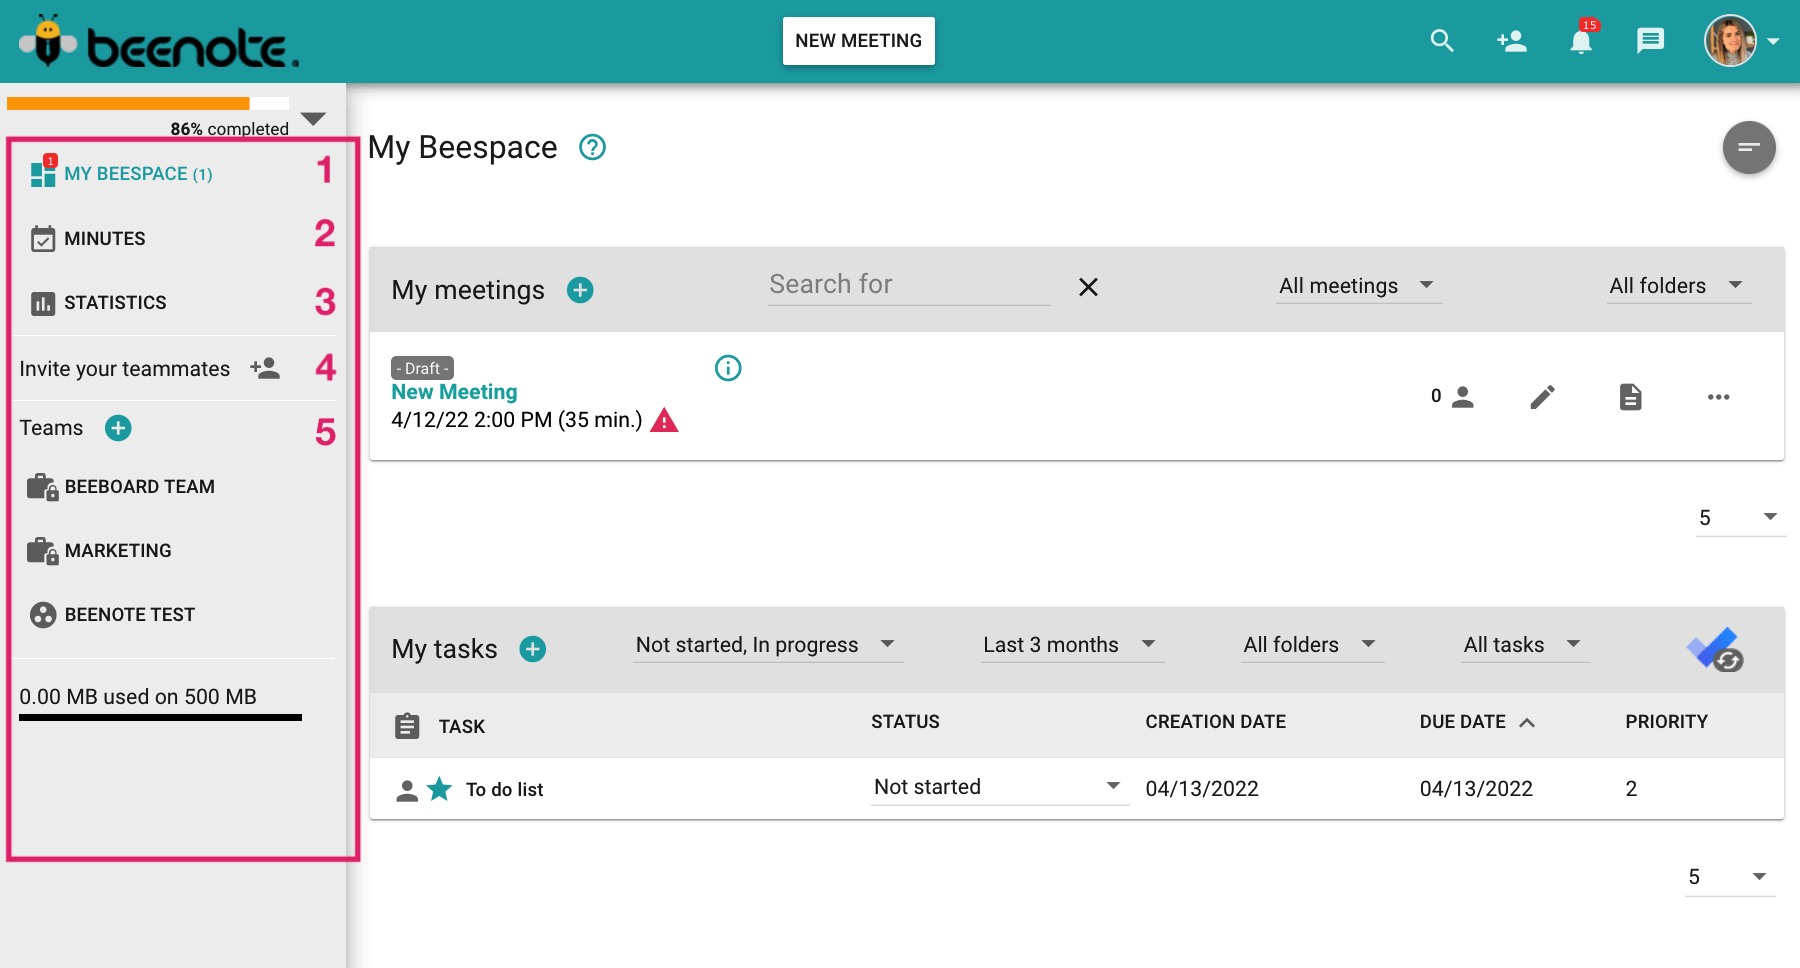Sort by STATUS column header
This screenshot has width=1800, height=968.
point(905,722)
